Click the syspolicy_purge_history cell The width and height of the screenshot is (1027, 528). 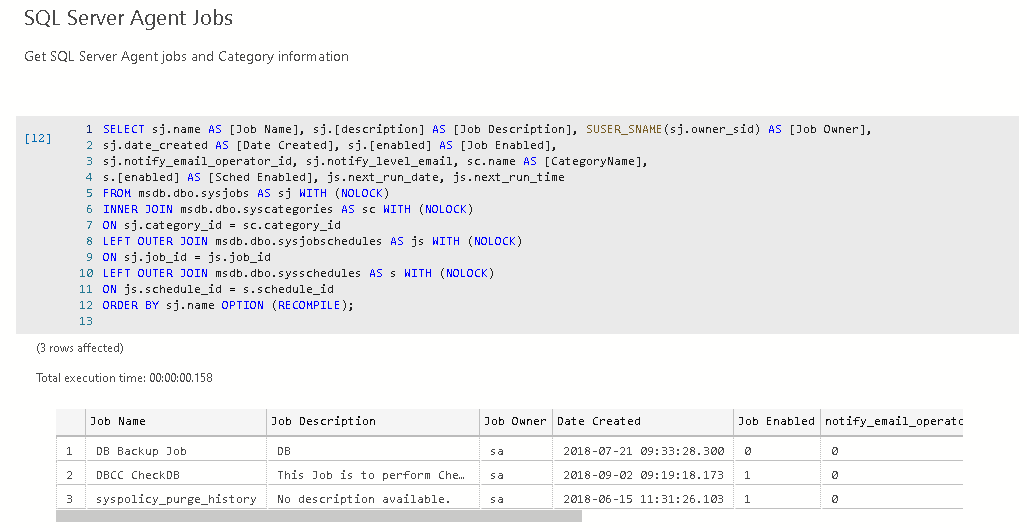tap(176, 499)
